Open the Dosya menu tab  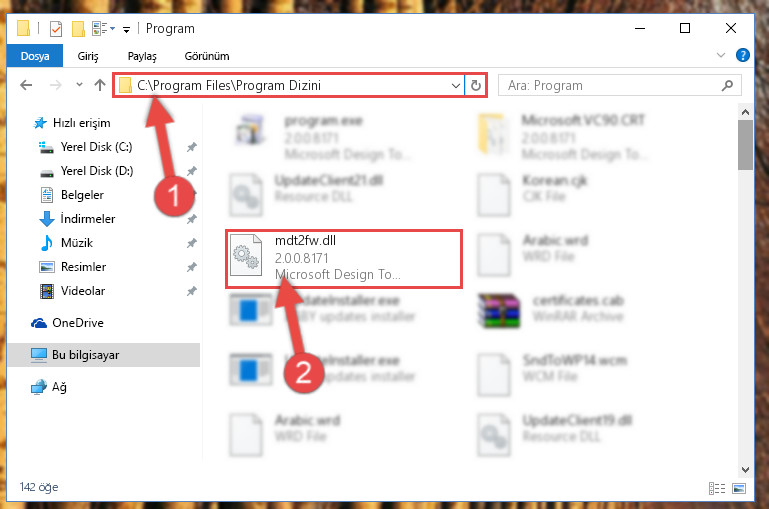pos(35,56)
